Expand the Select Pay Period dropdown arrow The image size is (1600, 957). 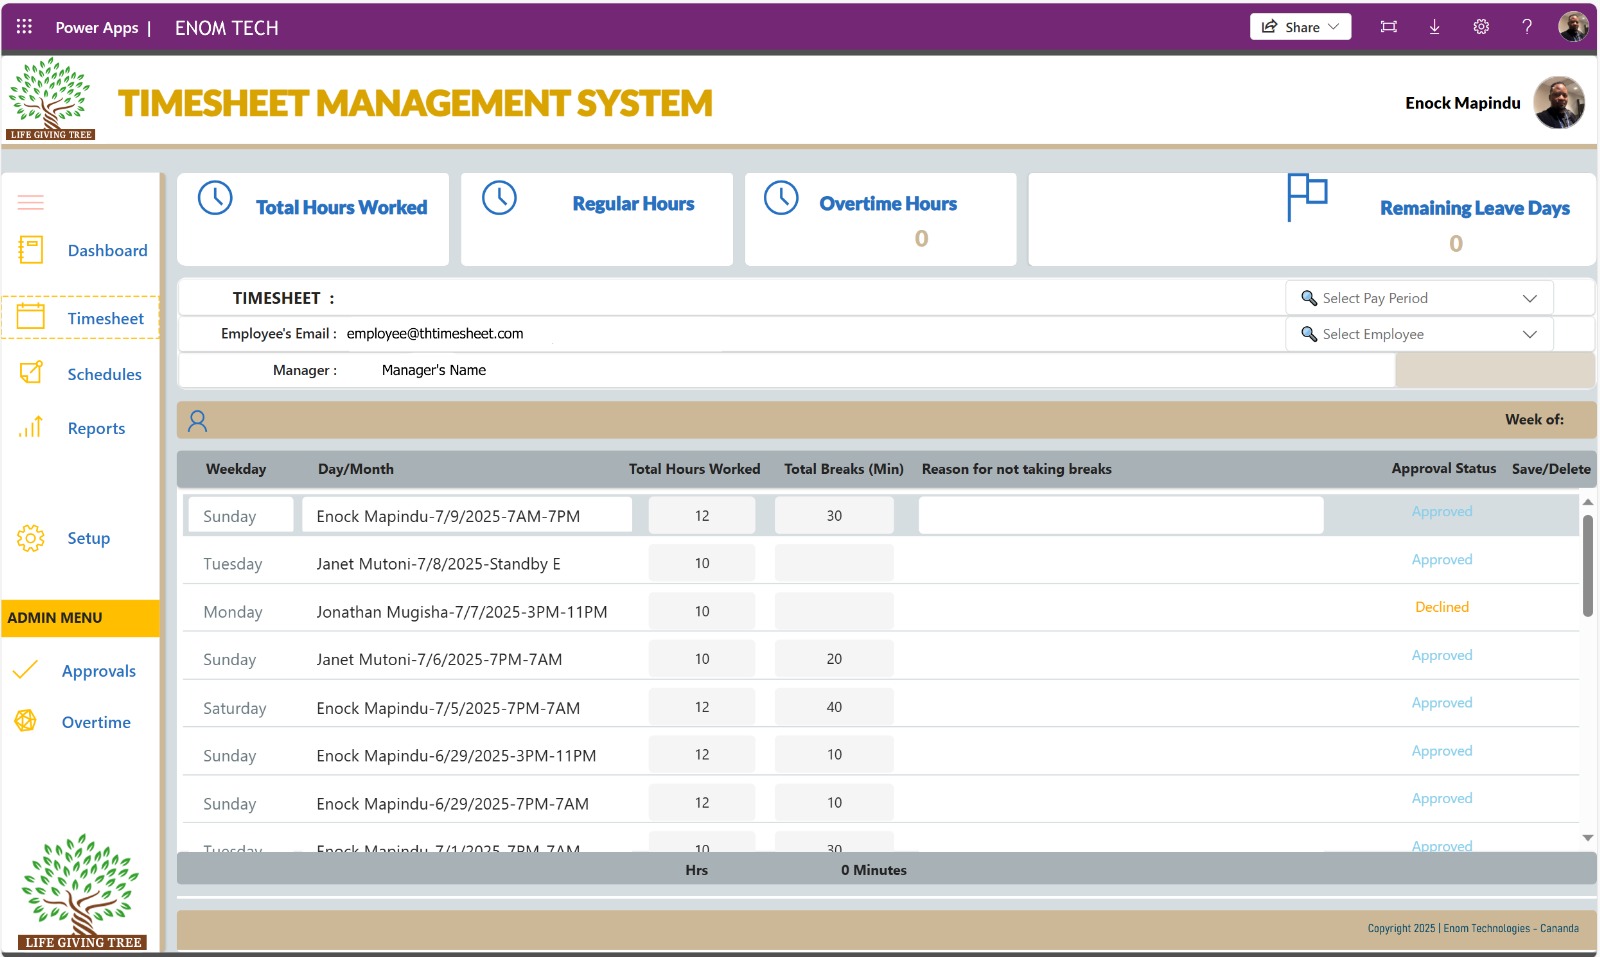pos(1529,298)
